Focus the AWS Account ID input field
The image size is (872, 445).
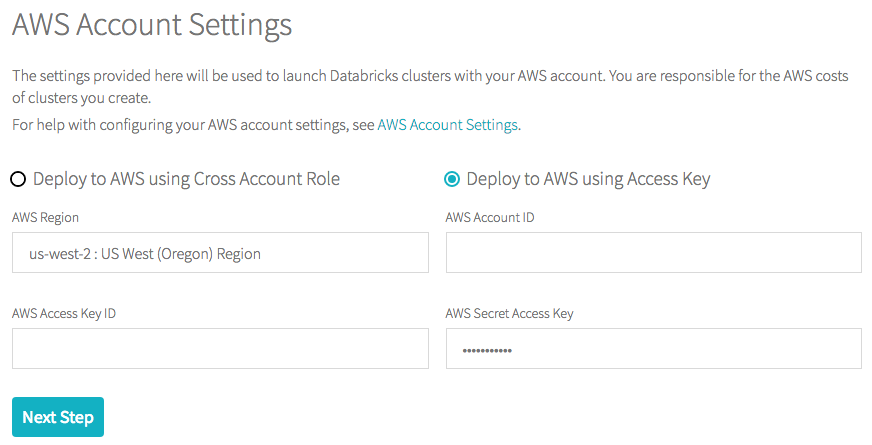[653, 253]
